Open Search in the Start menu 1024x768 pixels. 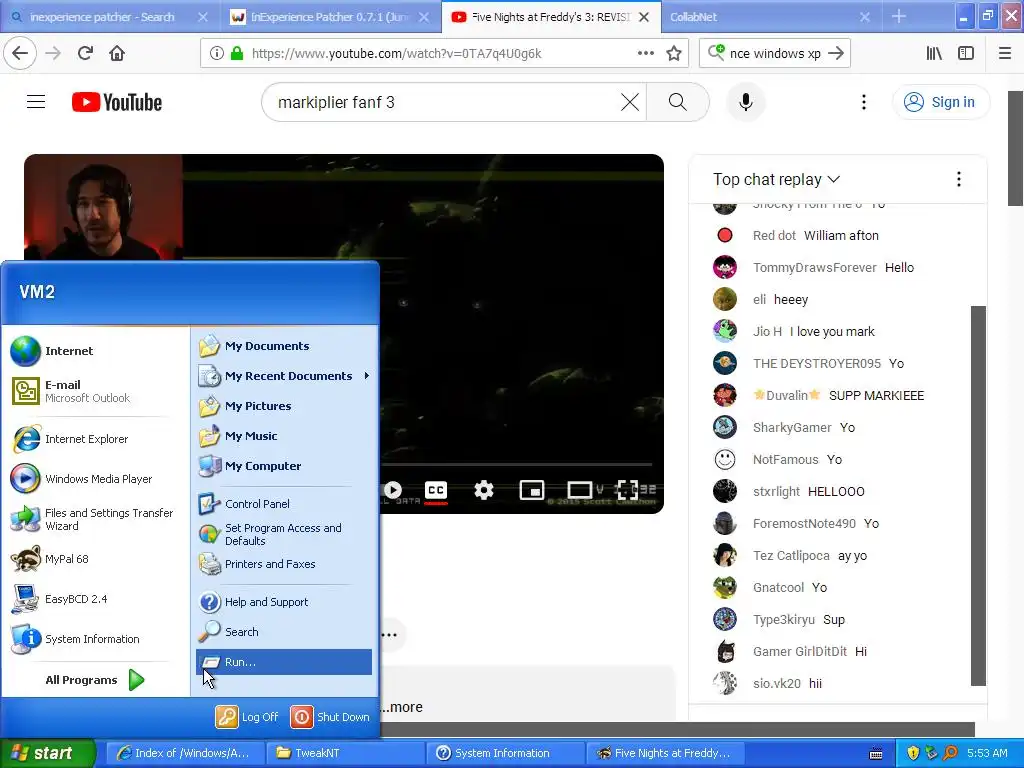point(283,632)
